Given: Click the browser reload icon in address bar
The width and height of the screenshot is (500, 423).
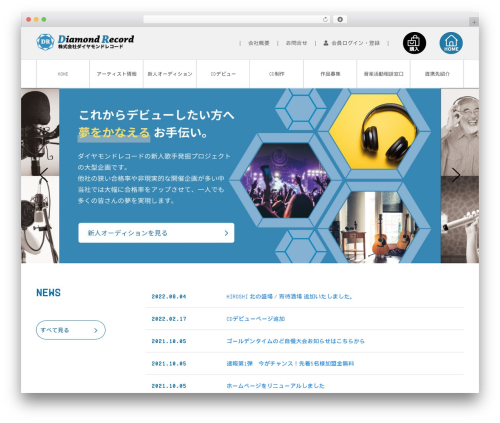Looking at the screenshot, I should tap(325, 19).
